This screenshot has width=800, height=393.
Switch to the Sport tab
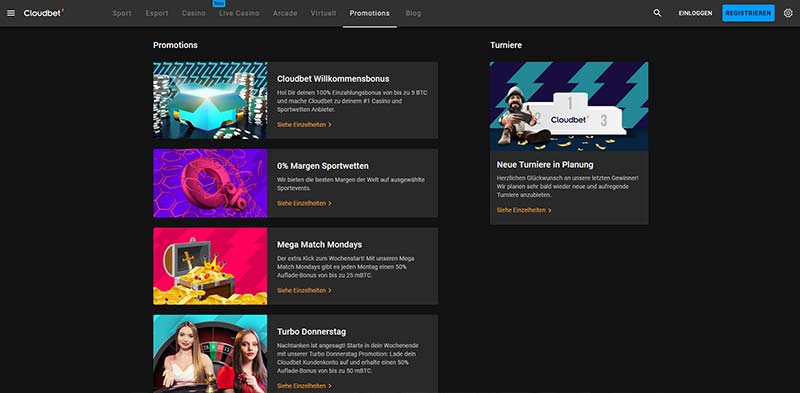[x=122, y=13]
